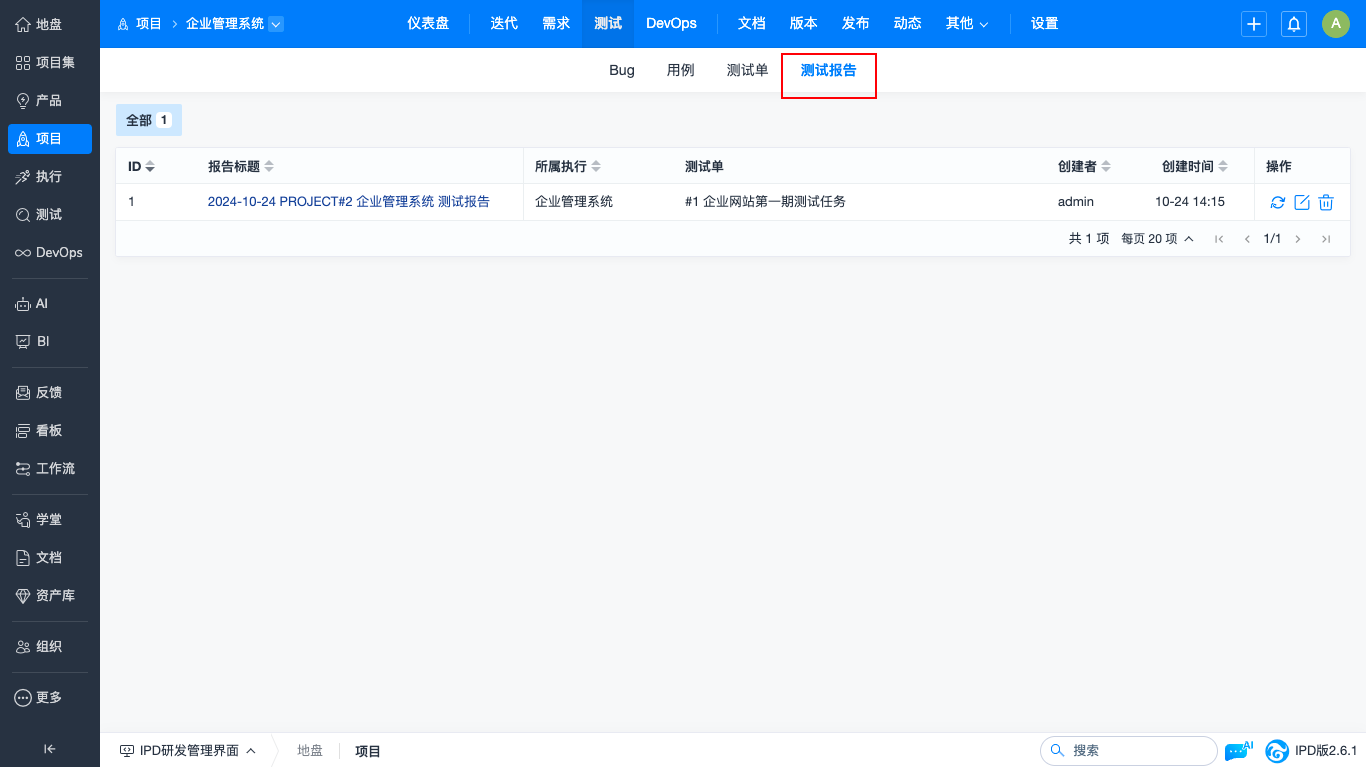Open the 版本 tab

pos(804,24)
